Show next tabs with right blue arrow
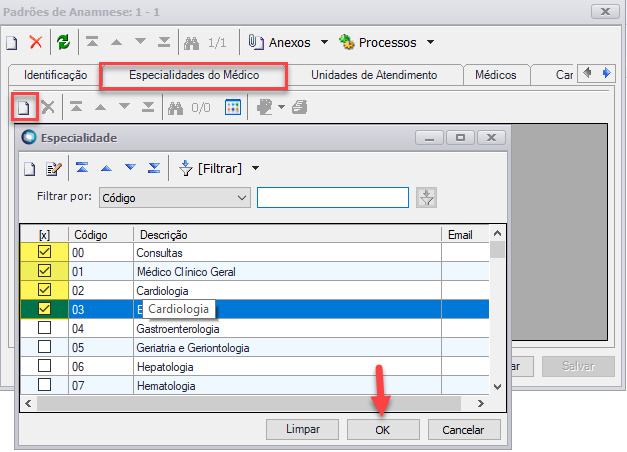627x452 pixels. click(x=606, y=73)
